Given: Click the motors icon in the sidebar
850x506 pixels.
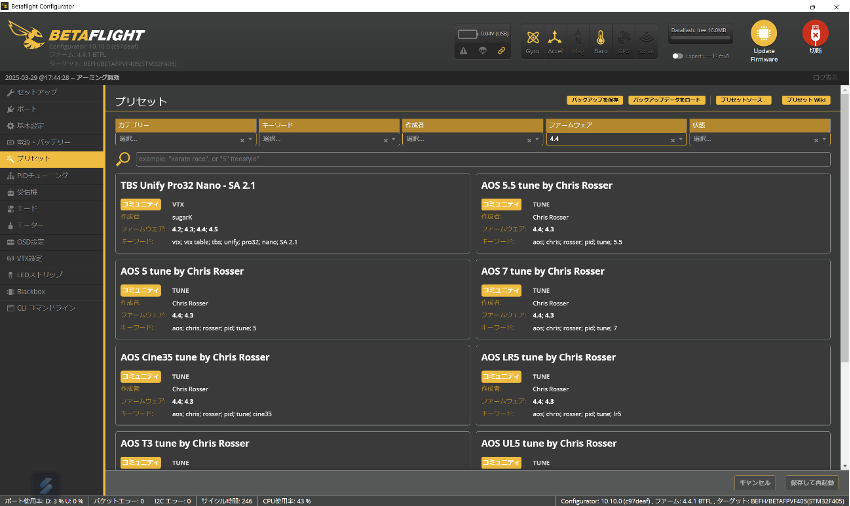Looking at the screenshot, I should [10, 226].
